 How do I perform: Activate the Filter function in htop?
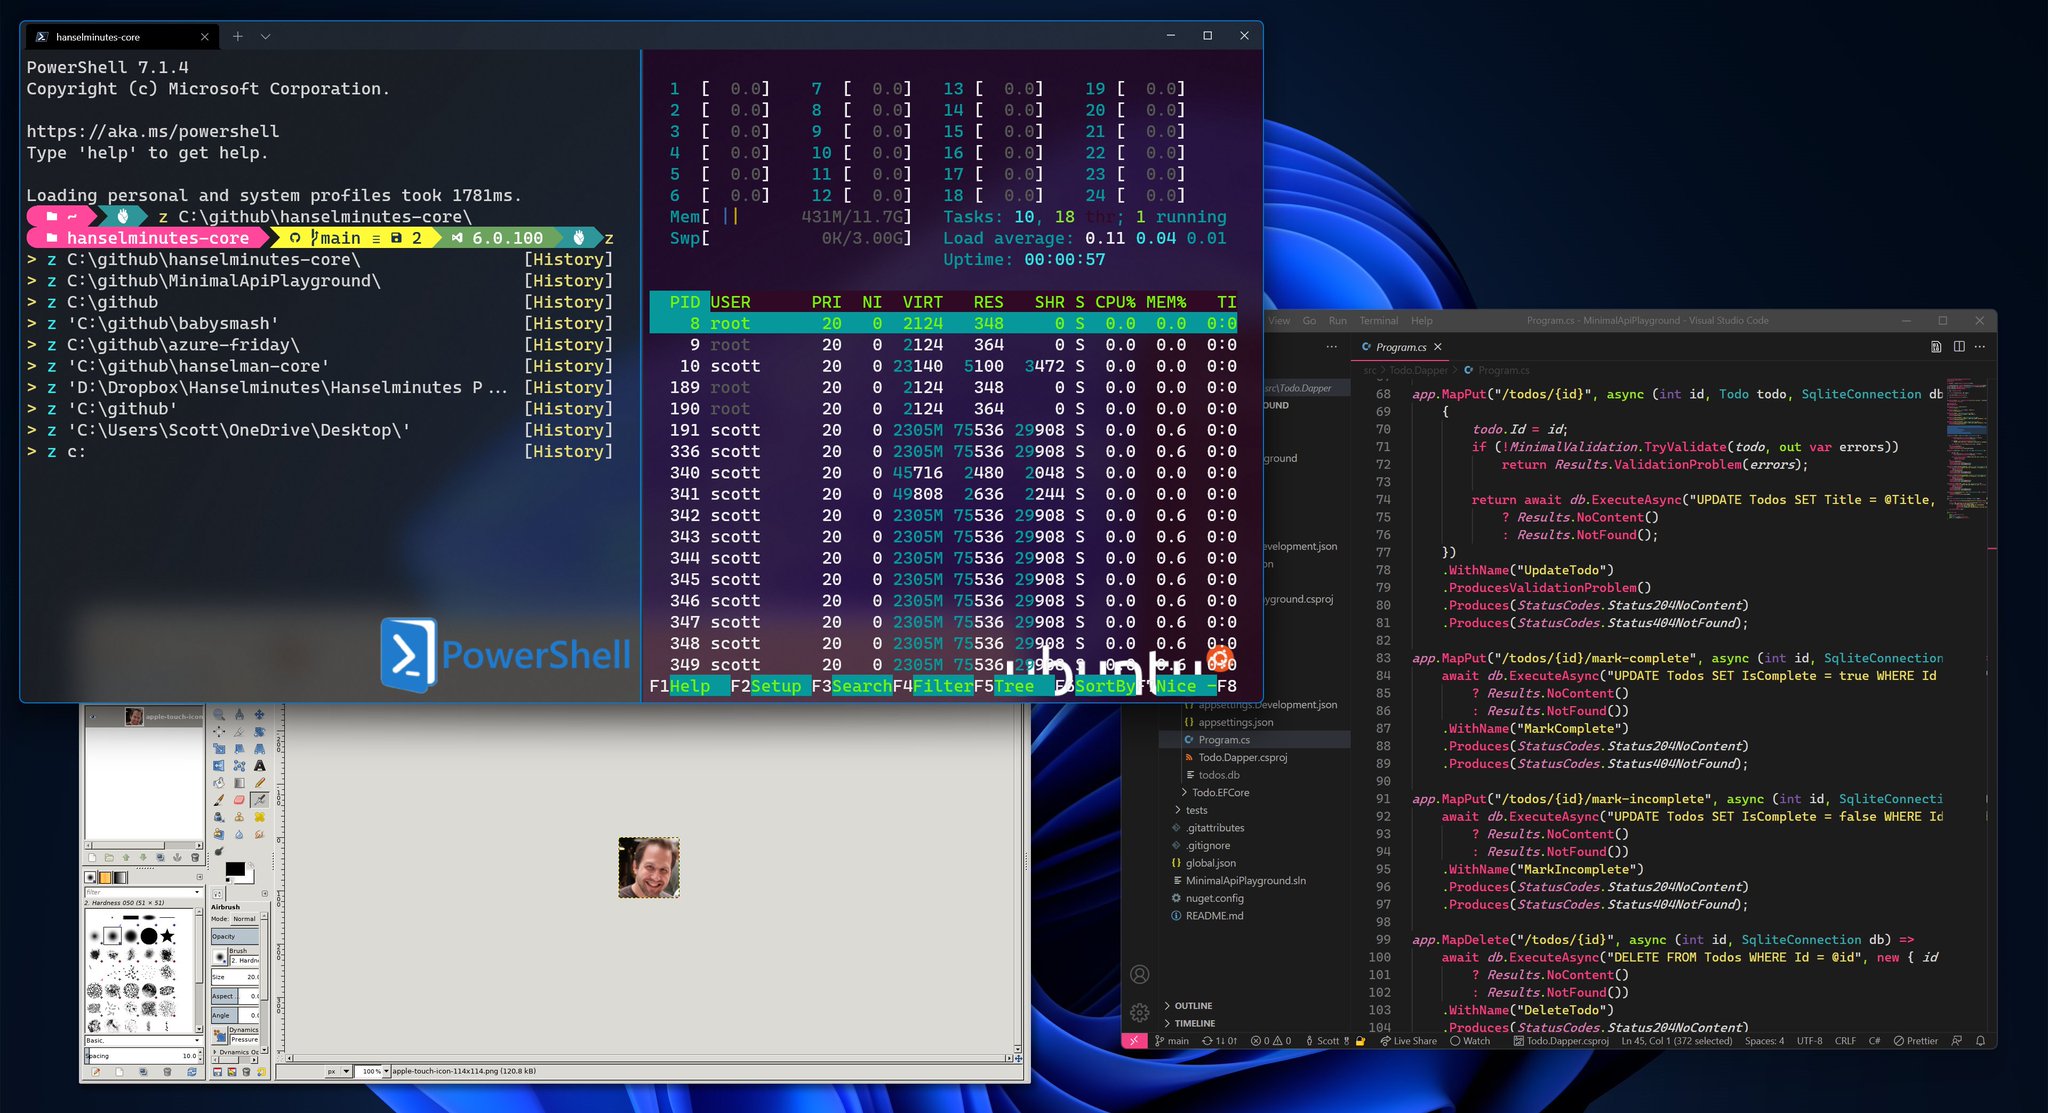click(944, 686)
